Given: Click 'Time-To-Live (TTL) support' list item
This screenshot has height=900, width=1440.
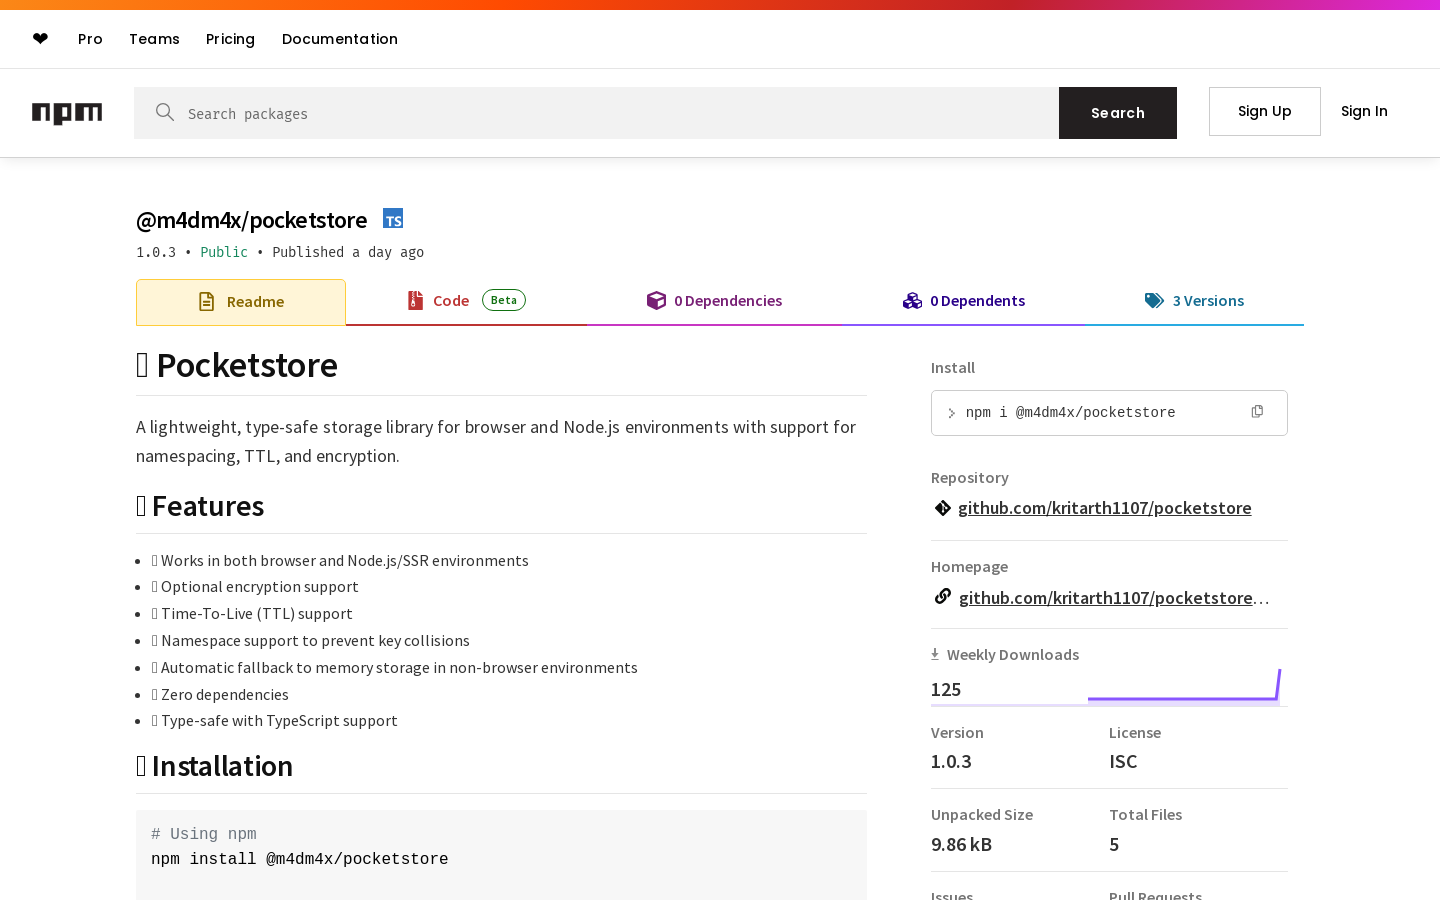Looking at the screenshot, I should (x=252, y=614).
